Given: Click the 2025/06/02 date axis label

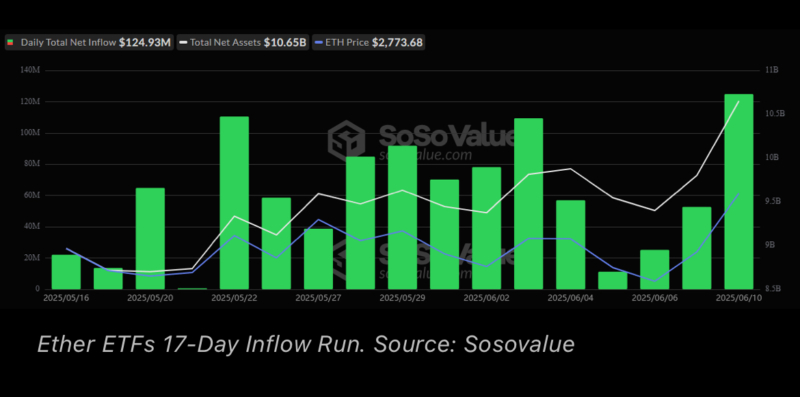Looking at the screenshot, I should pyautogui.click(x=486, y=297).
